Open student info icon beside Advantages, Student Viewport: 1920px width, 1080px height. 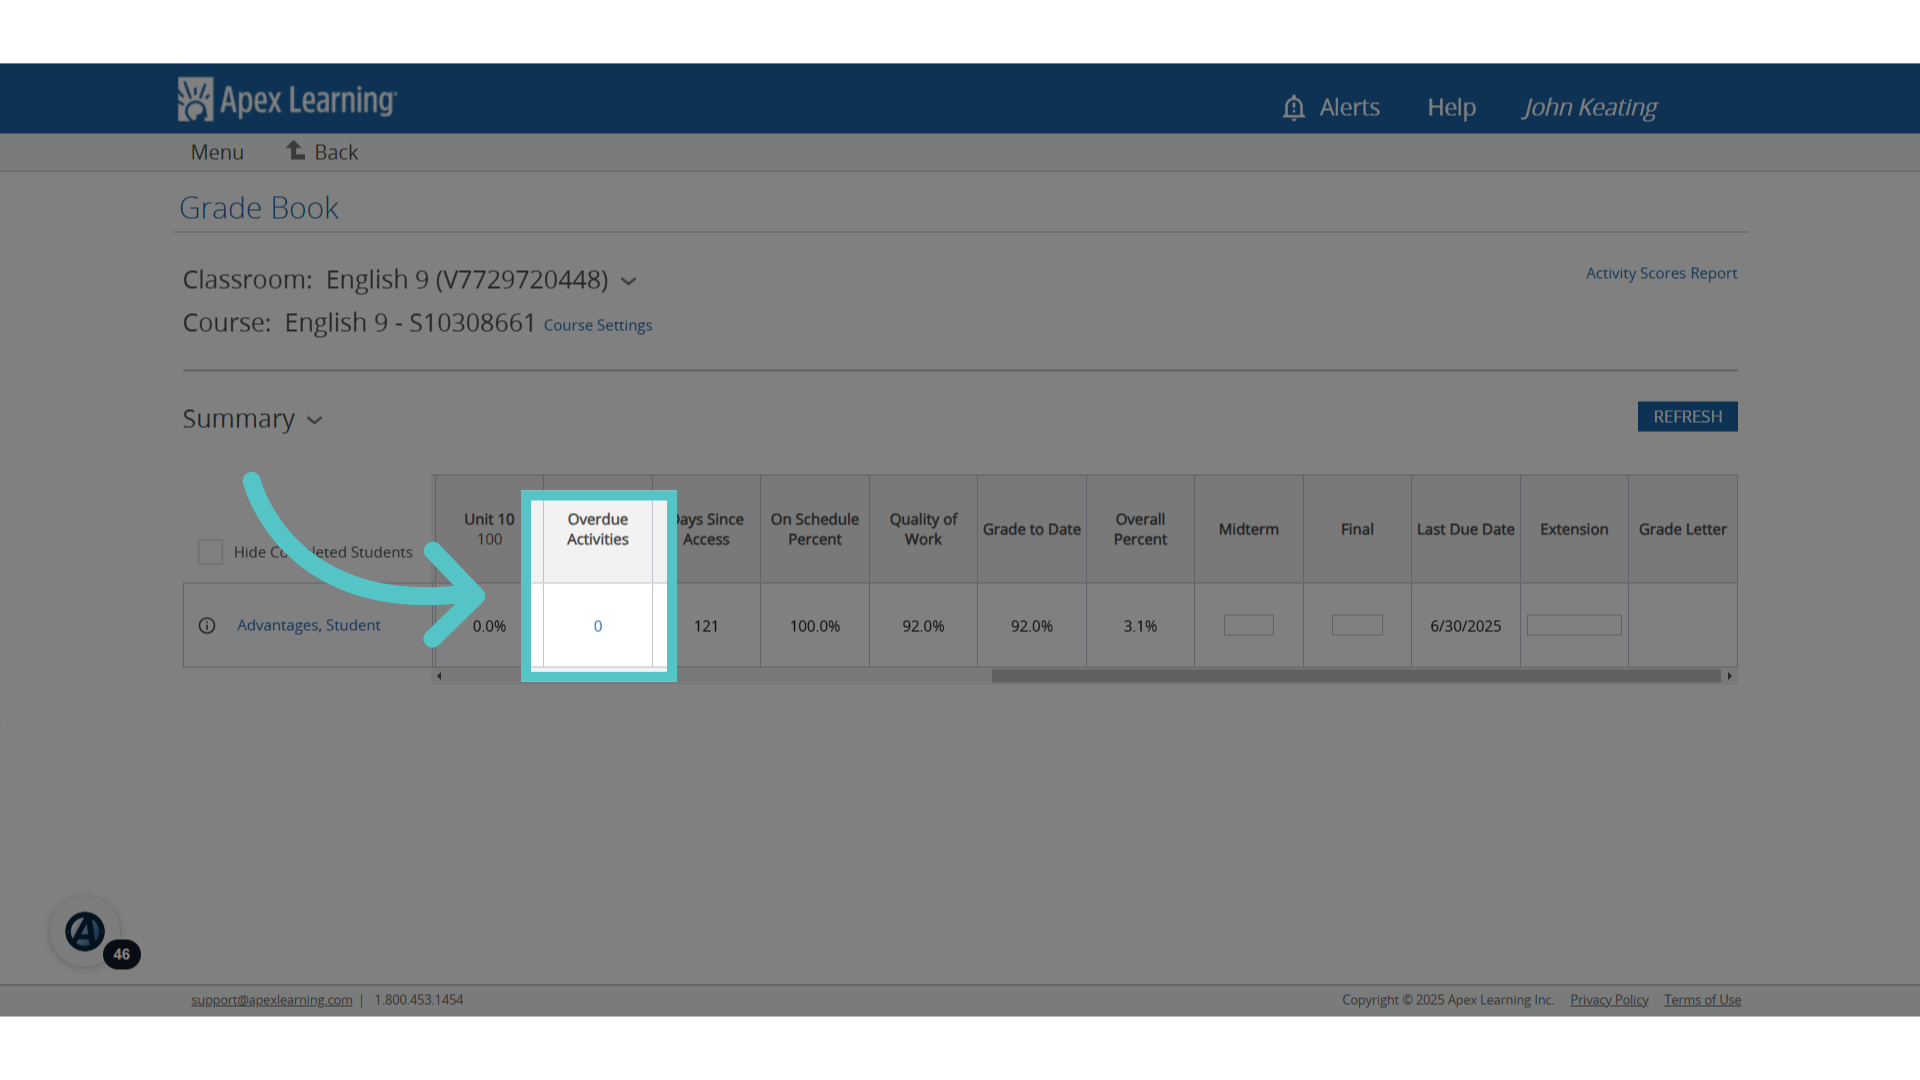(x=207, y=626)
